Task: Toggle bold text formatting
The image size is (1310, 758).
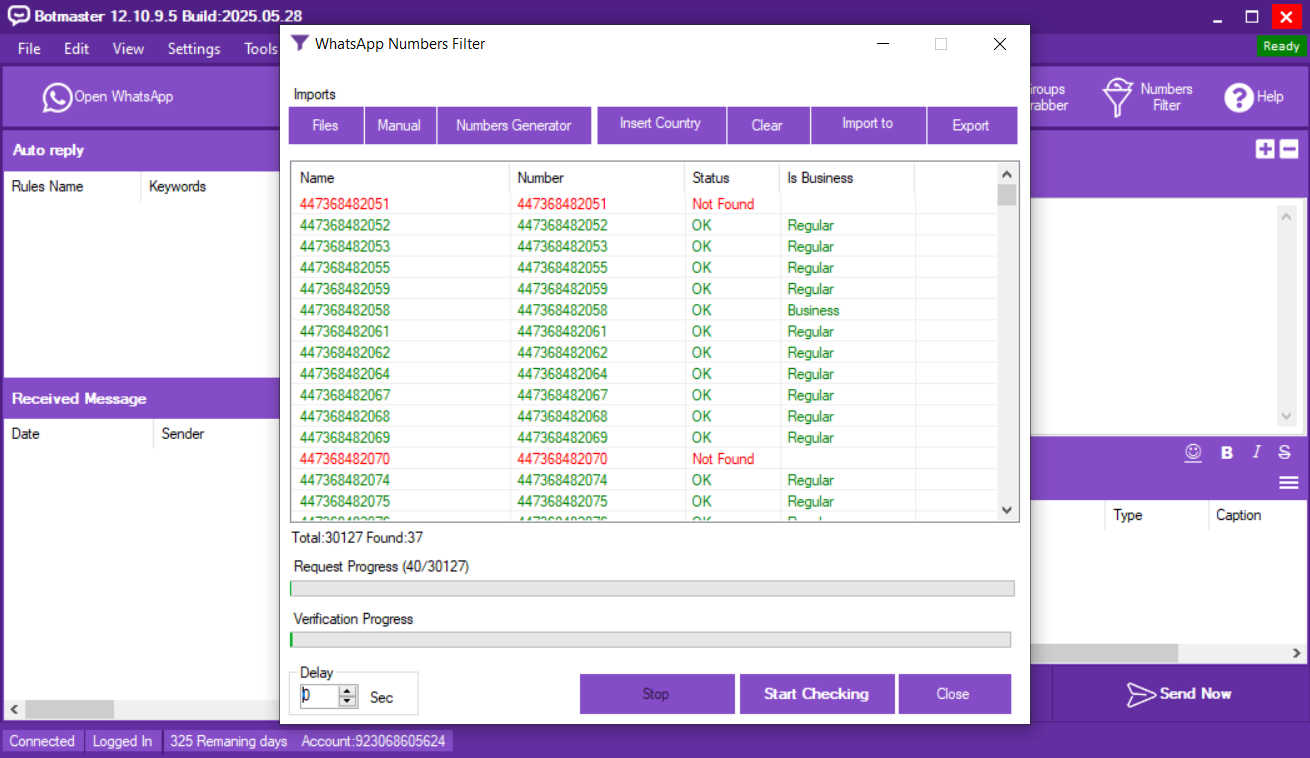Action: click(x=1226, y=452)
